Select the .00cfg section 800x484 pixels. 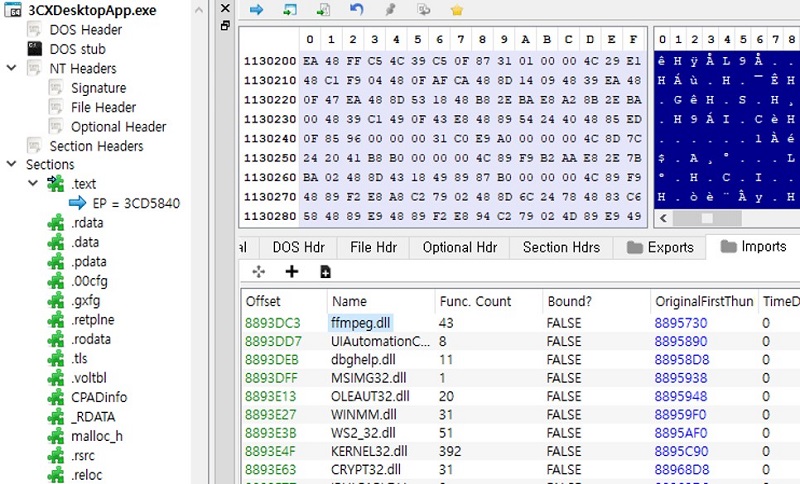coord(89,281)
